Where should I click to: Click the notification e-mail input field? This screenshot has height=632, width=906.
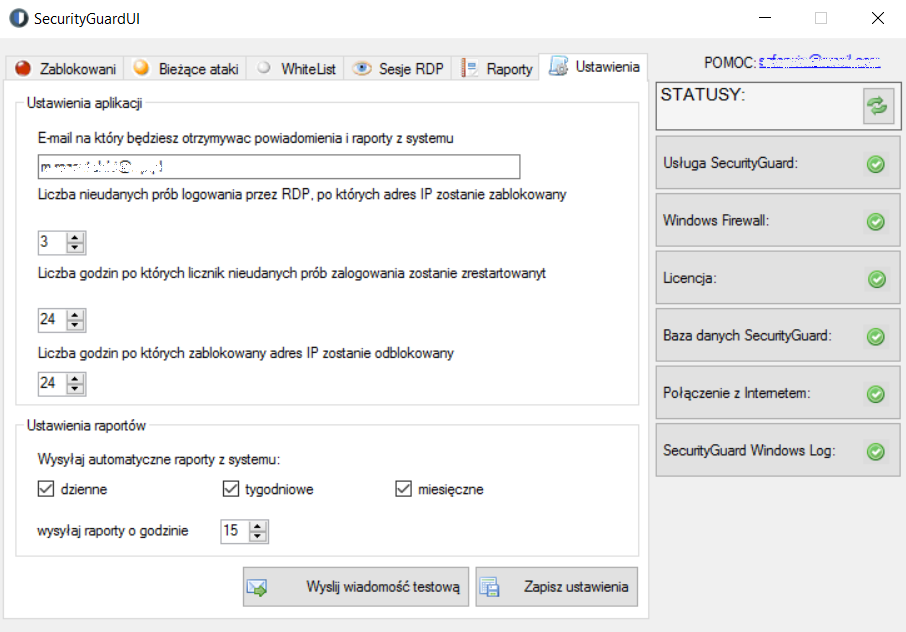(279, 167)
